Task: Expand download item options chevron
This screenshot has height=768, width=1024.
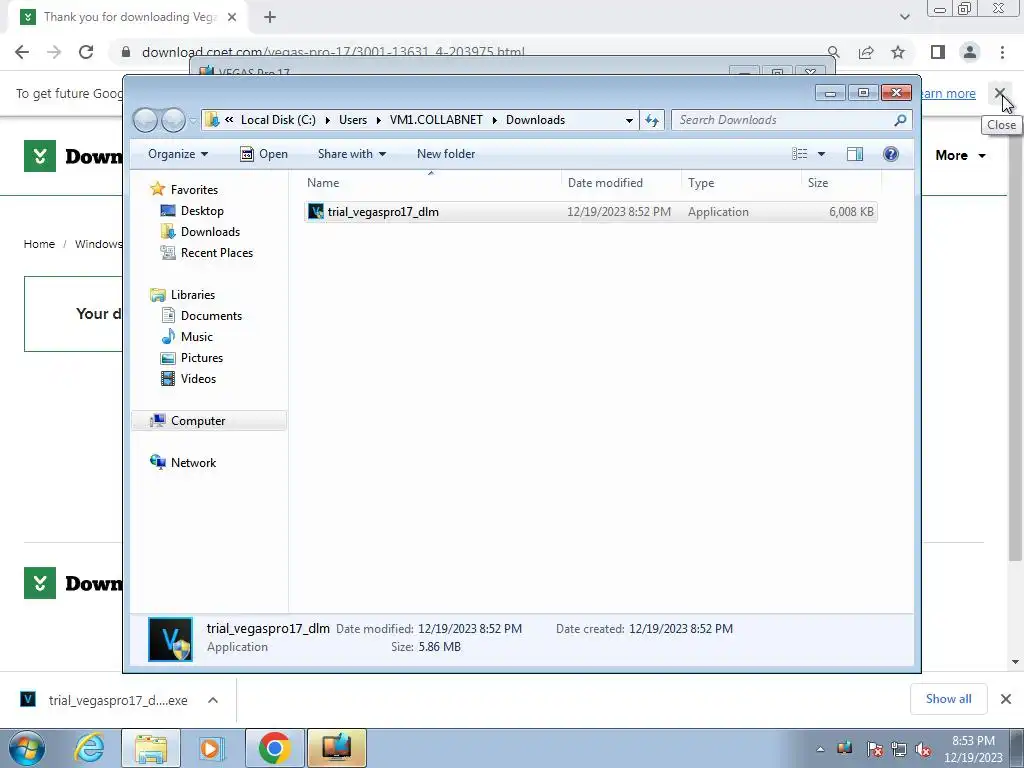Action: pos(213,700)
